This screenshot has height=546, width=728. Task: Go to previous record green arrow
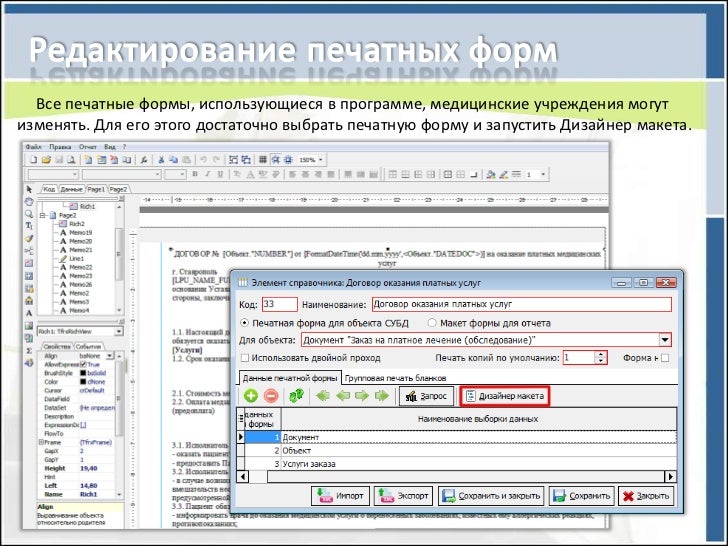[x=343, y=396]
